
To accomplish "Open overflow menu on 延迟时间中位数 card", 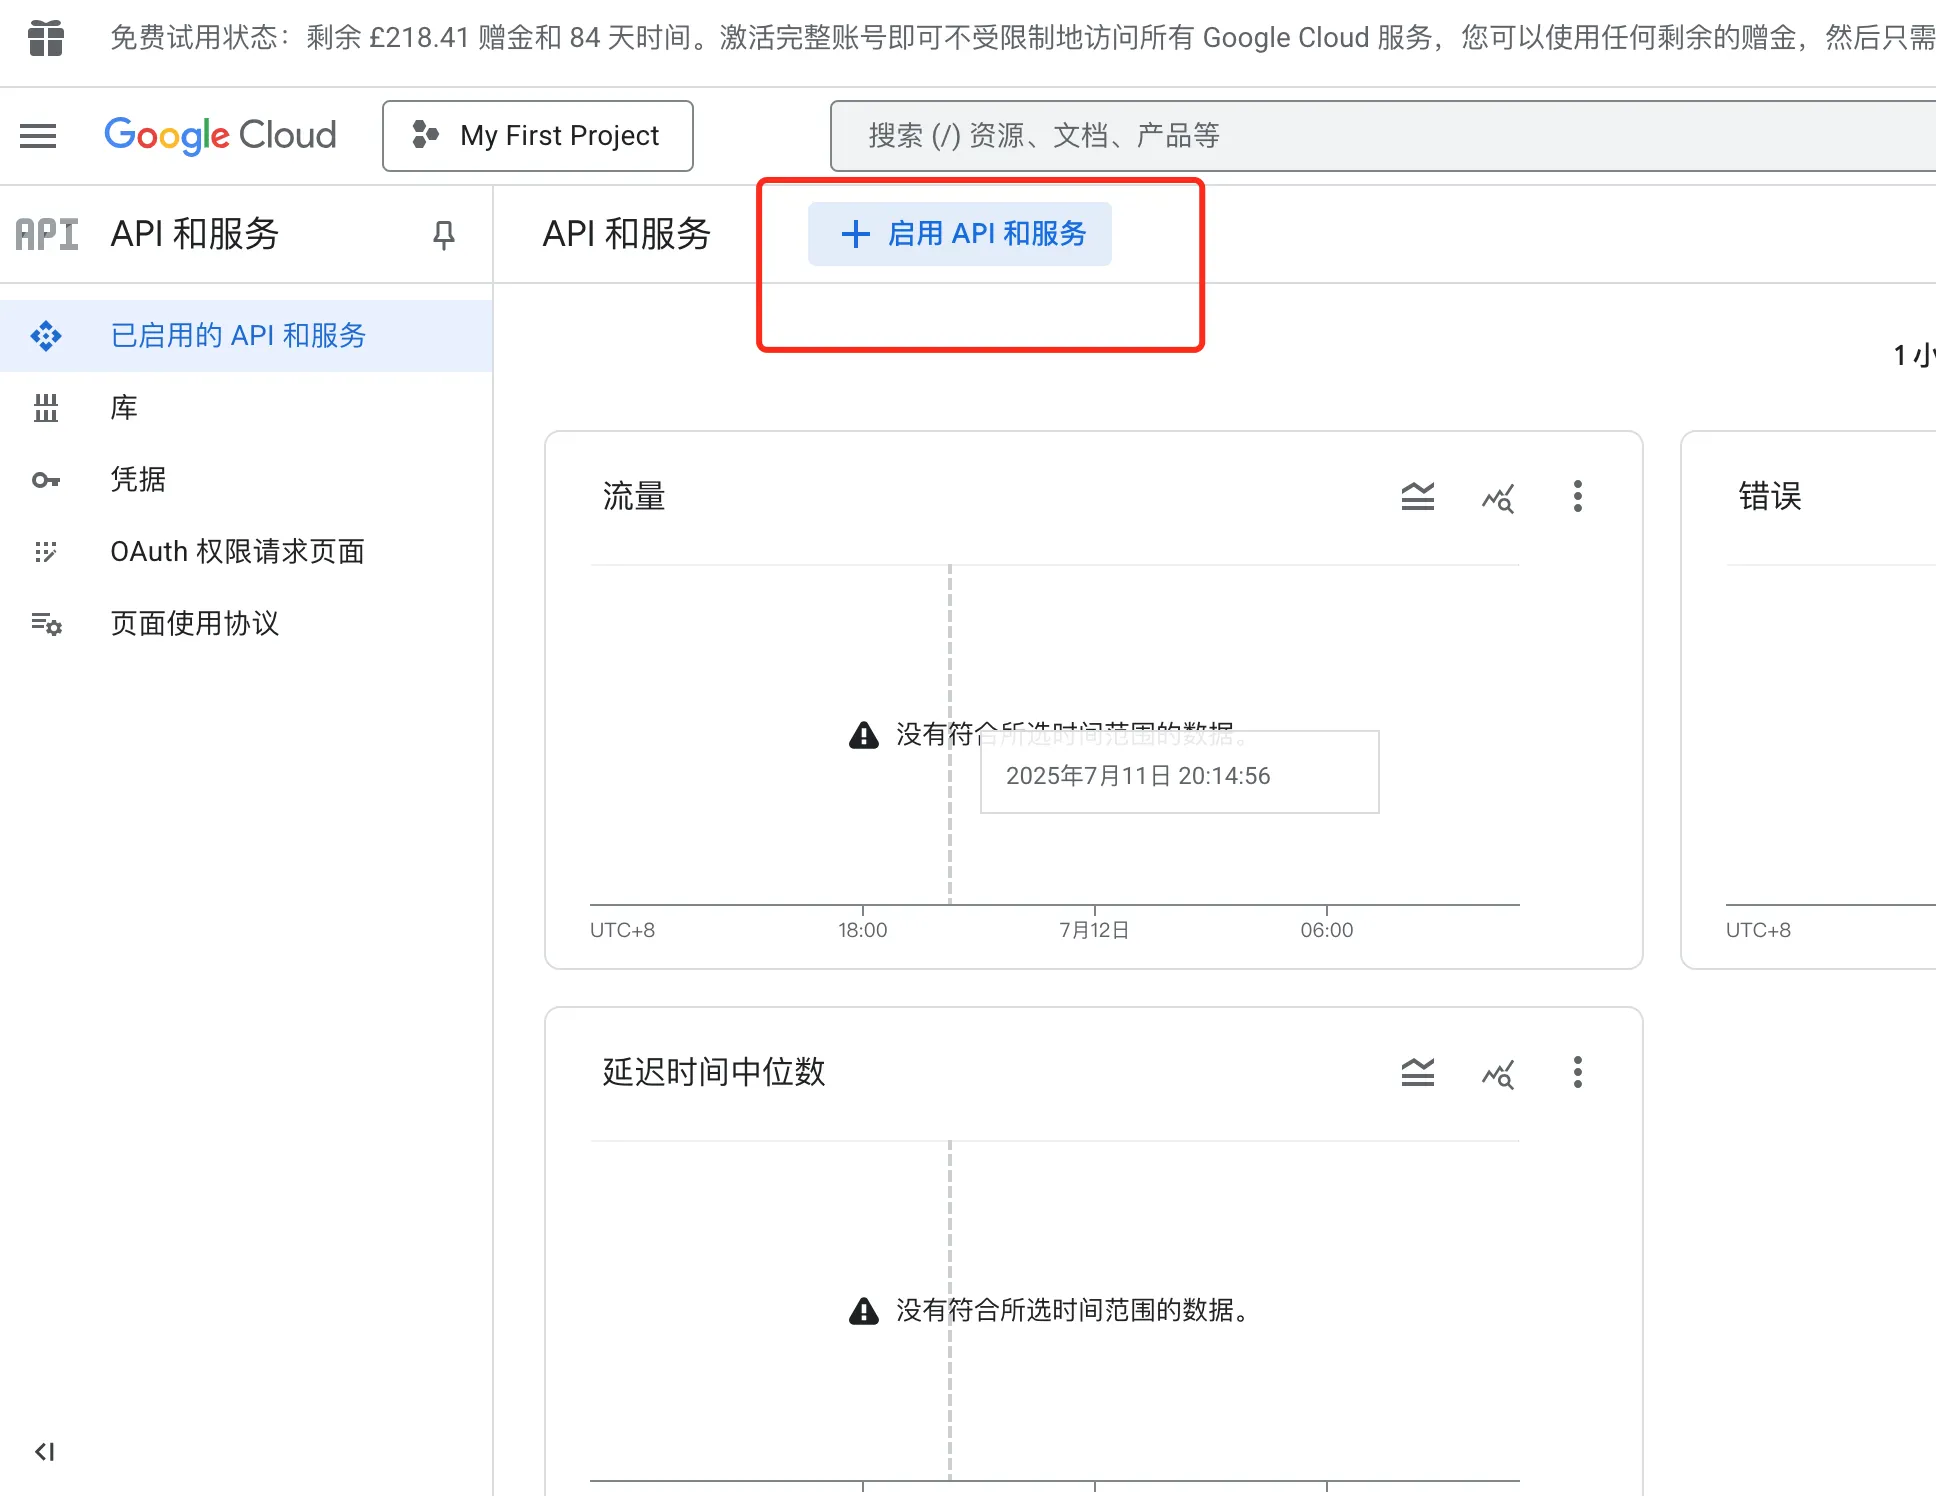I will (x=1577, y=1072).
